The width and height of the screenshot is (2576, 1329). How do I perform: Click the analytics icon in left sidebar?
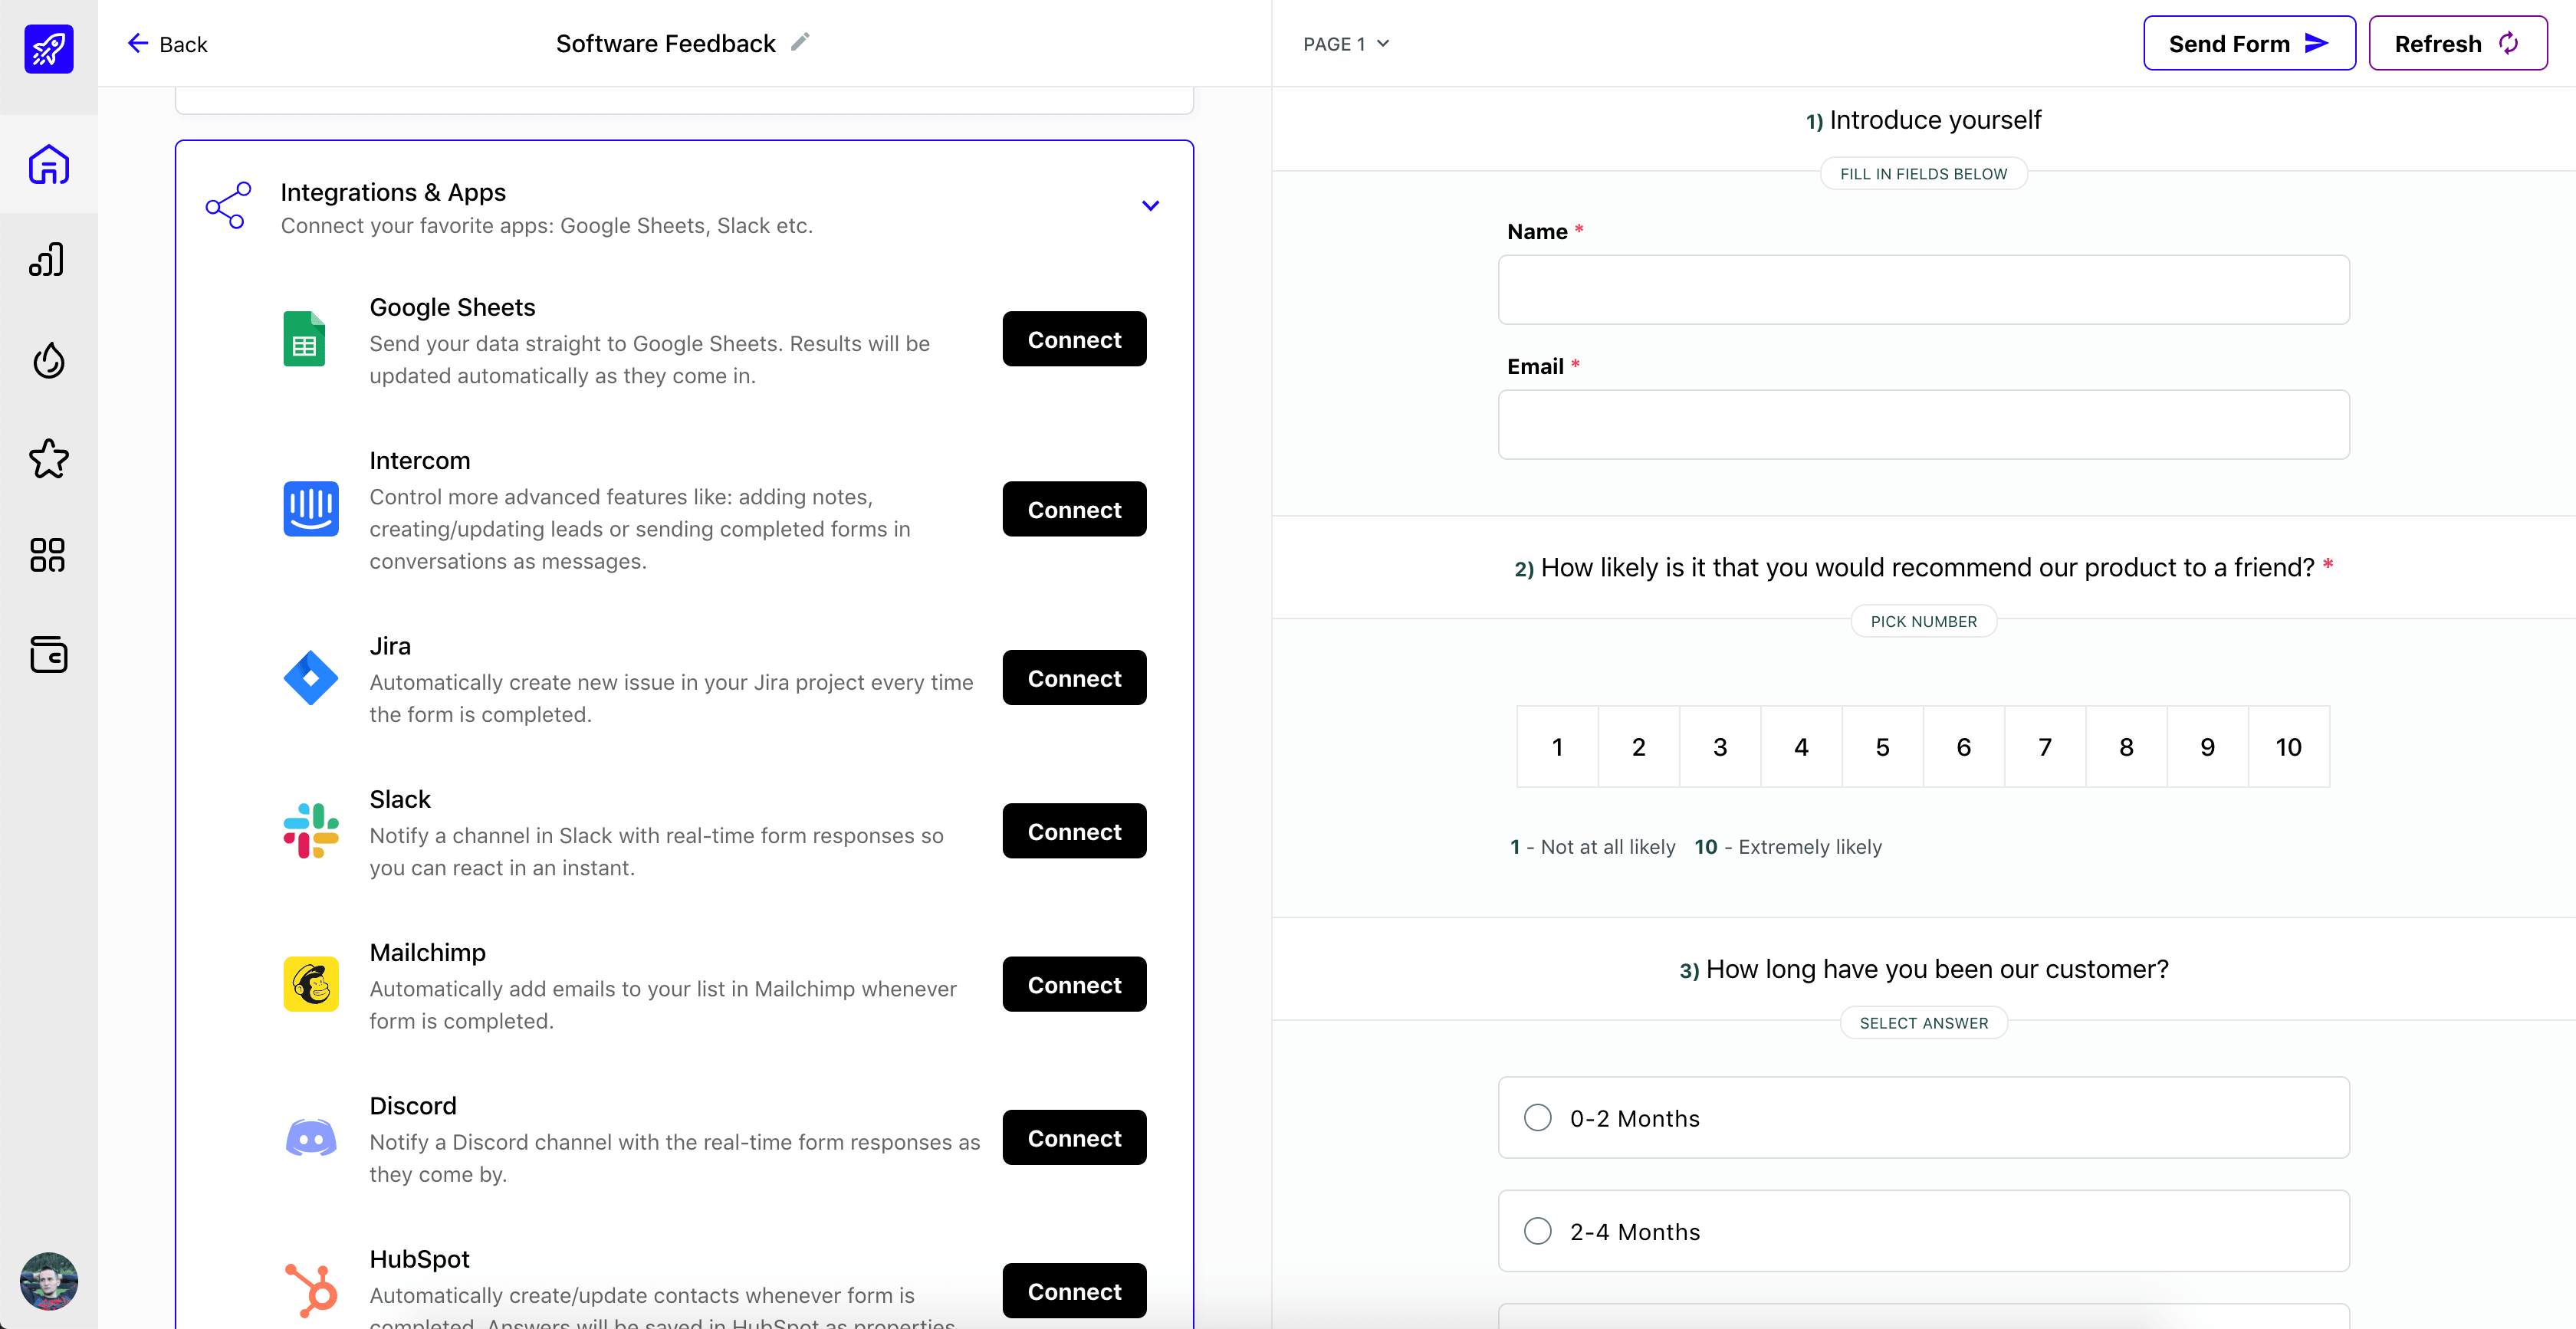pyautogui.click(x=48, y=261)
